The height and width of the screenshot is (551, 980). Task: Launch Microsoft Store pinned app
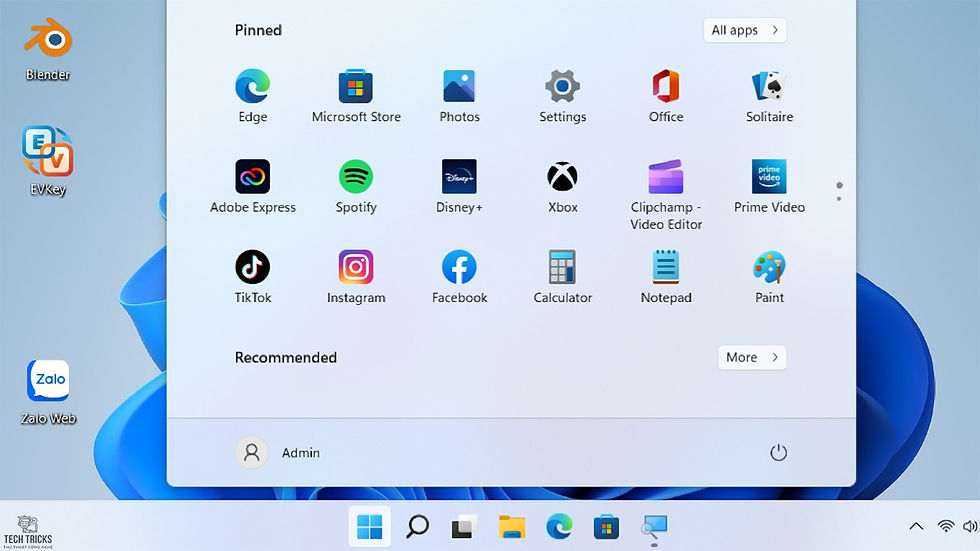coord(356,96)
